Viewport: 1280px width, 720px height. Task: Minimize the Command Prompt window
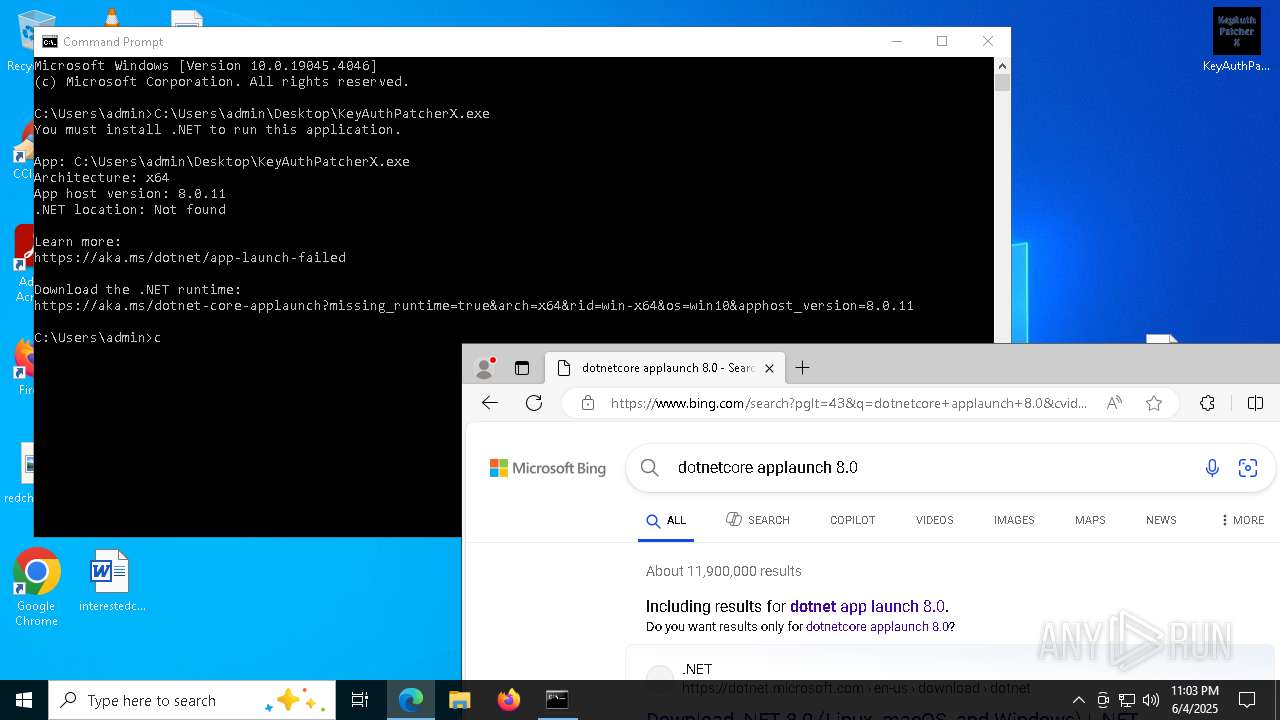click(x=896, y=41)
